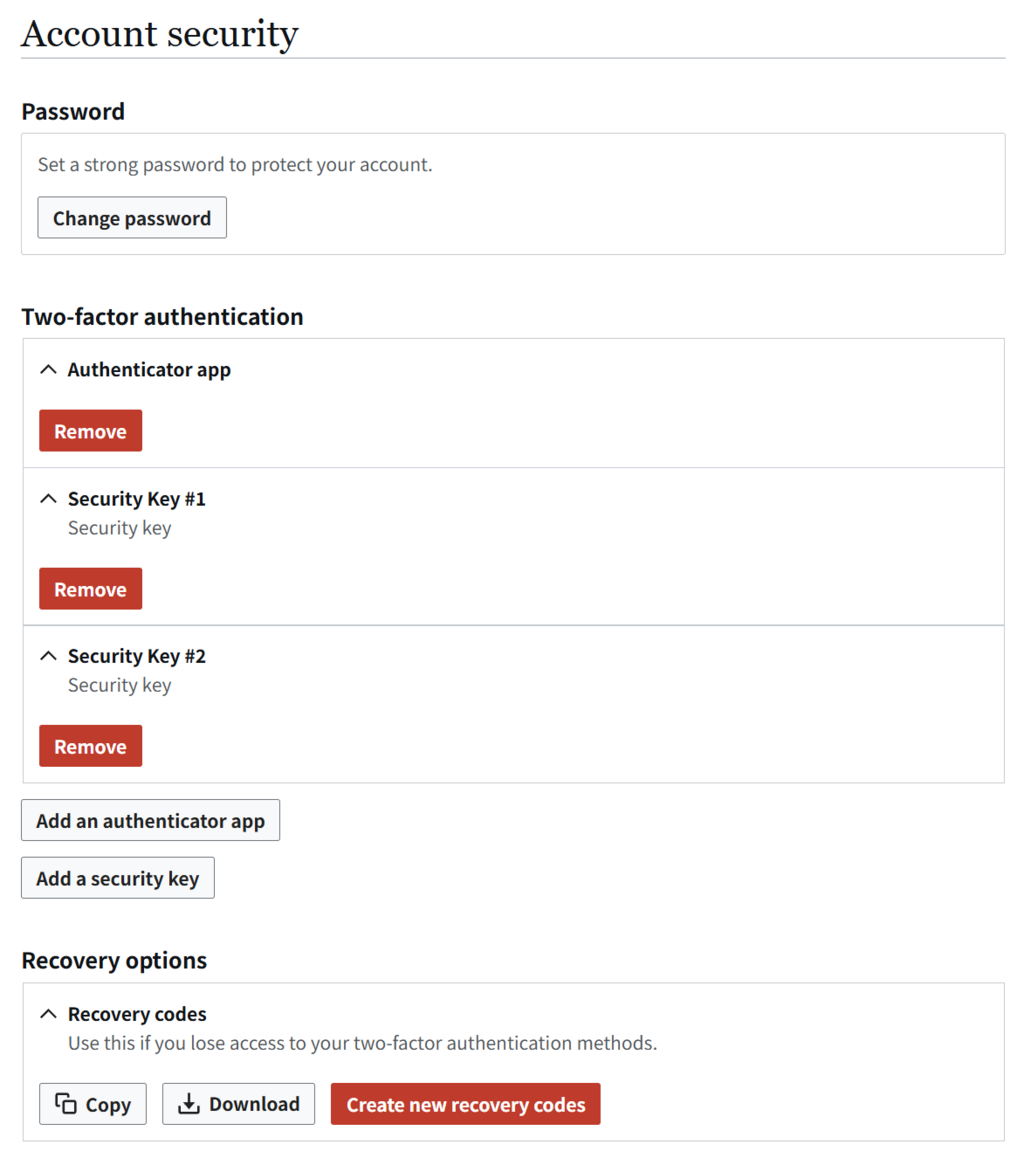The height and width of the screenshot is (1165, 1024).
Task: Click the Authenticator app heading
Action: (149, 370)
